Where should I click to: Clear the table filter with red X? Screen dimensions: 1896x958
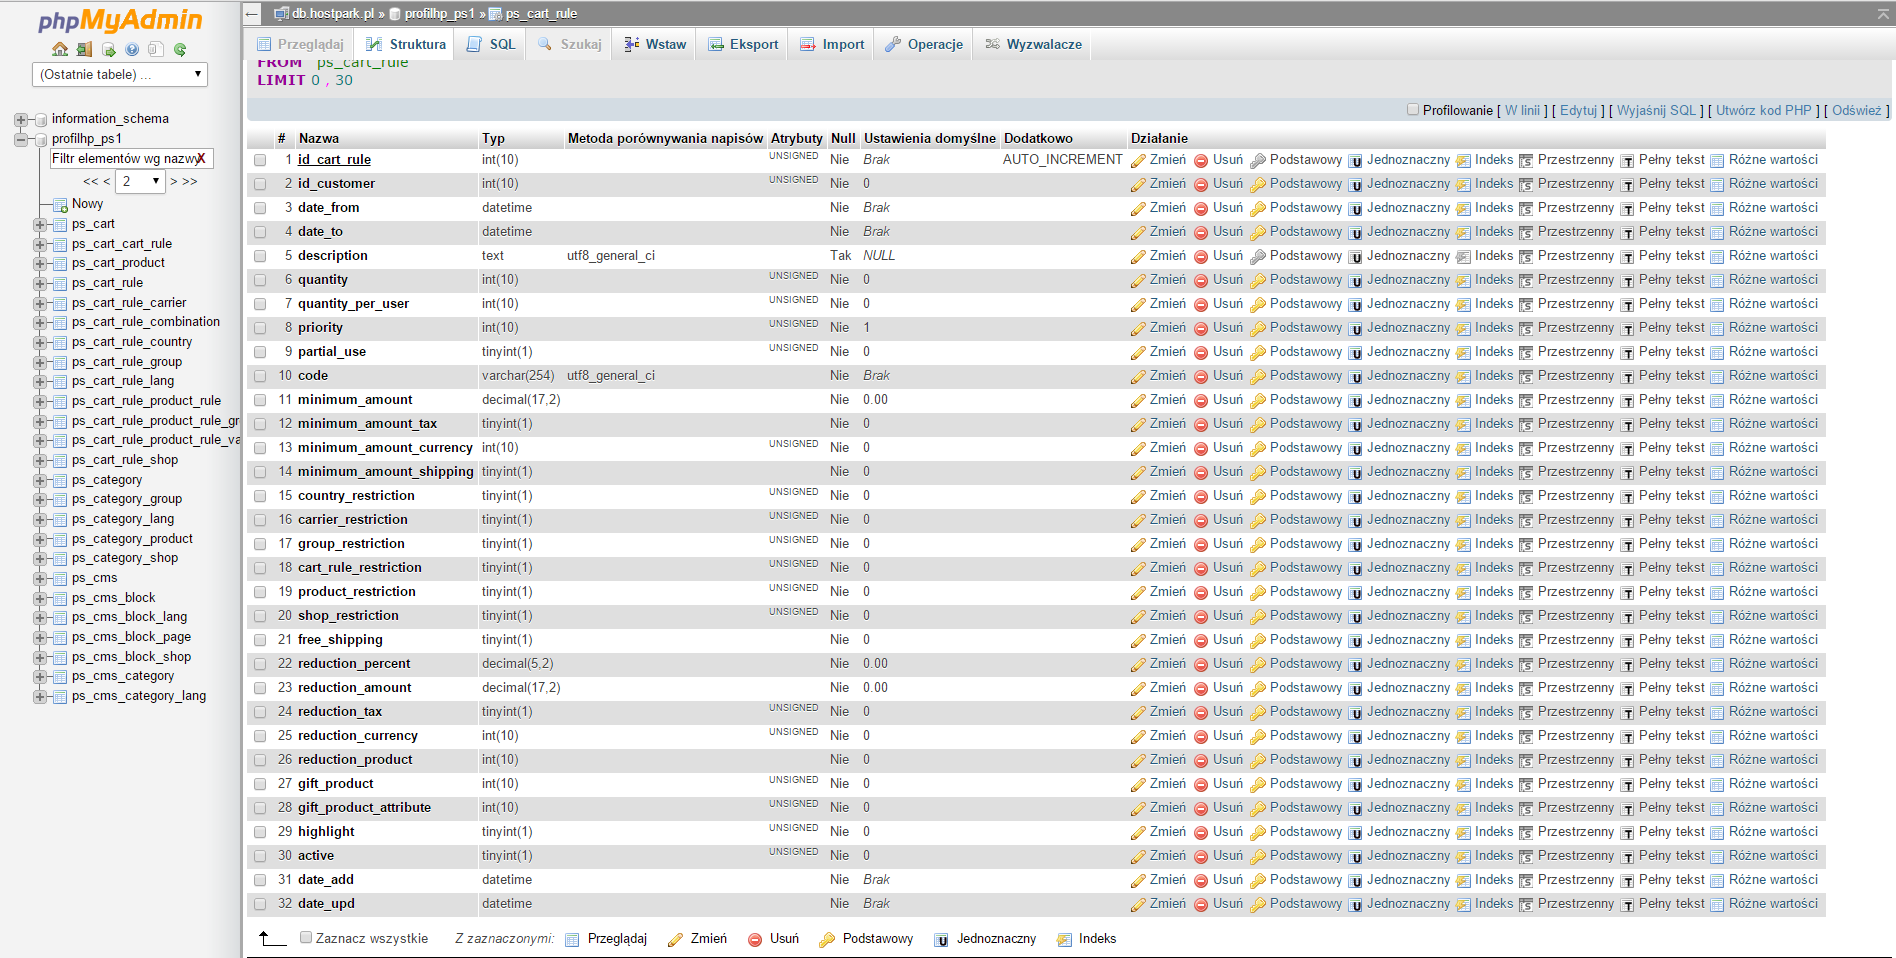[x=202, y=158]
